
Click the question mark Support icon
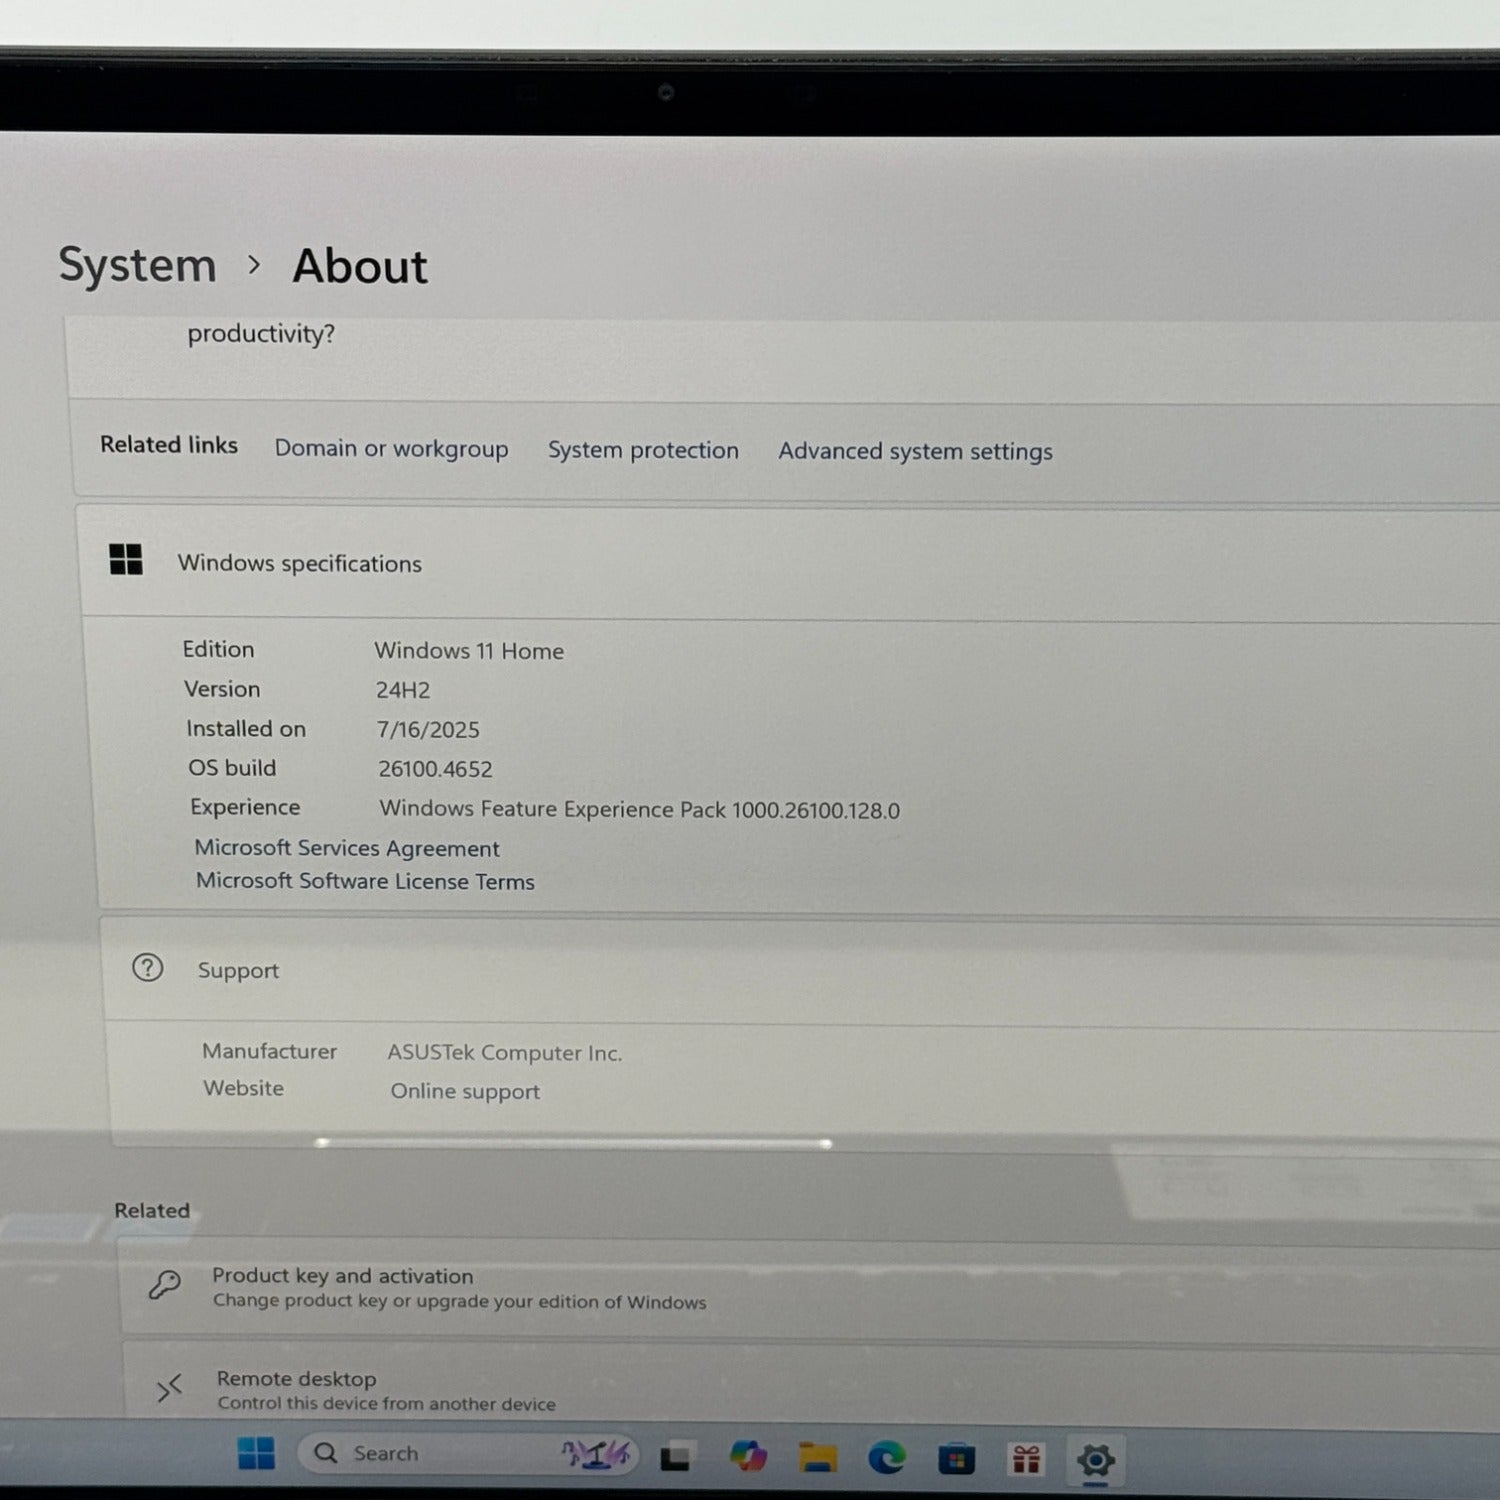point(148,968)
